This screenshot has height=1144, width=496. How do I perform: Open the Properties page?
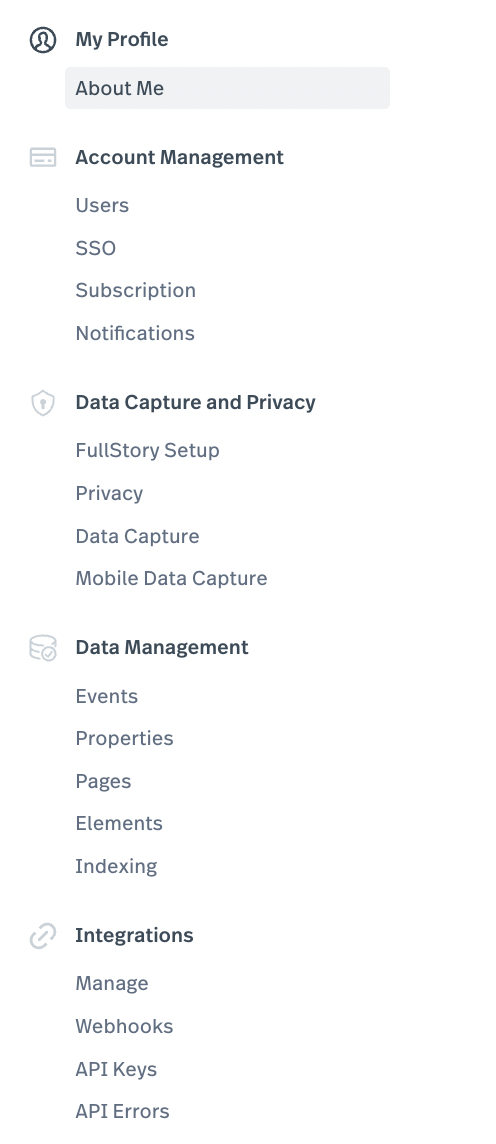coord(125,738)
